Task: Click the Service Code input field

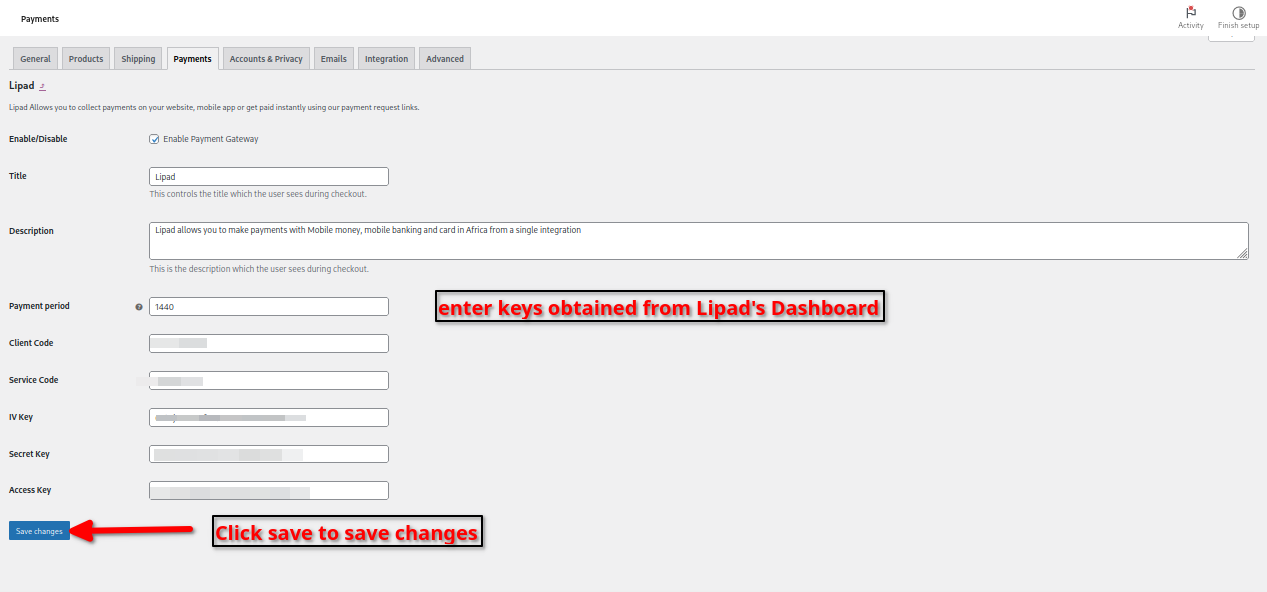Action: click(269, 380)
